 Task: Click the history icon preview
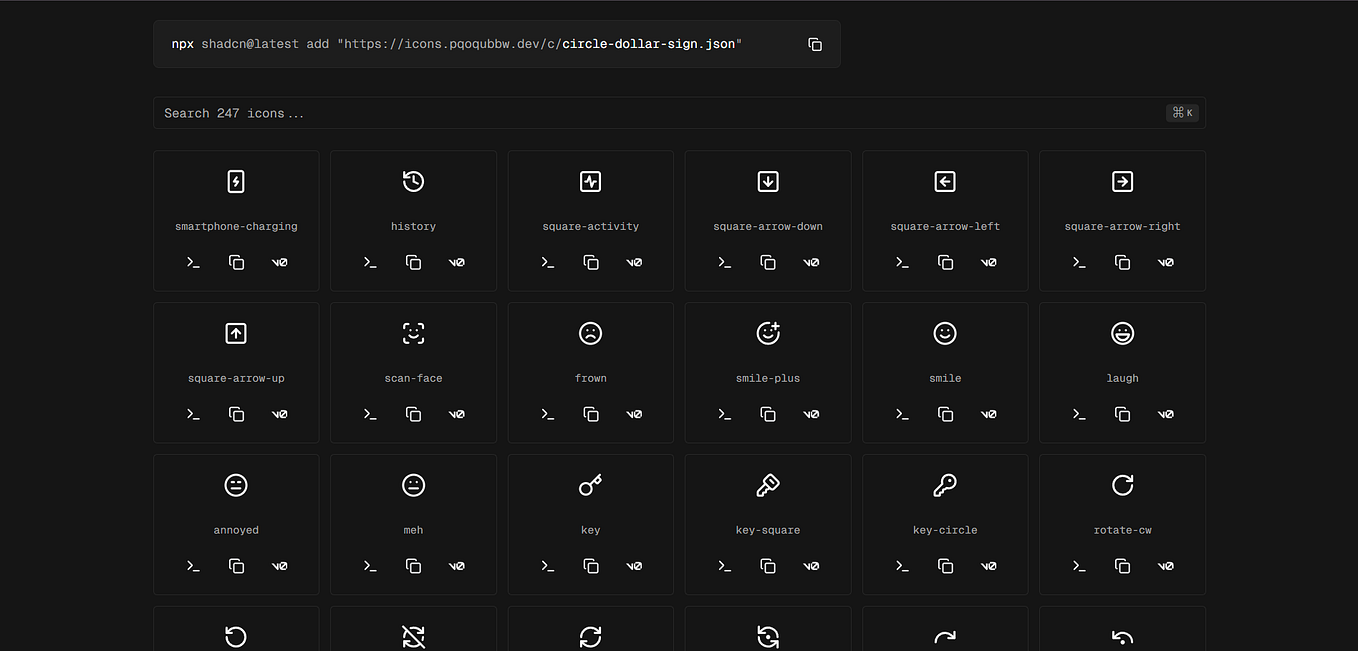click(413, 181)
